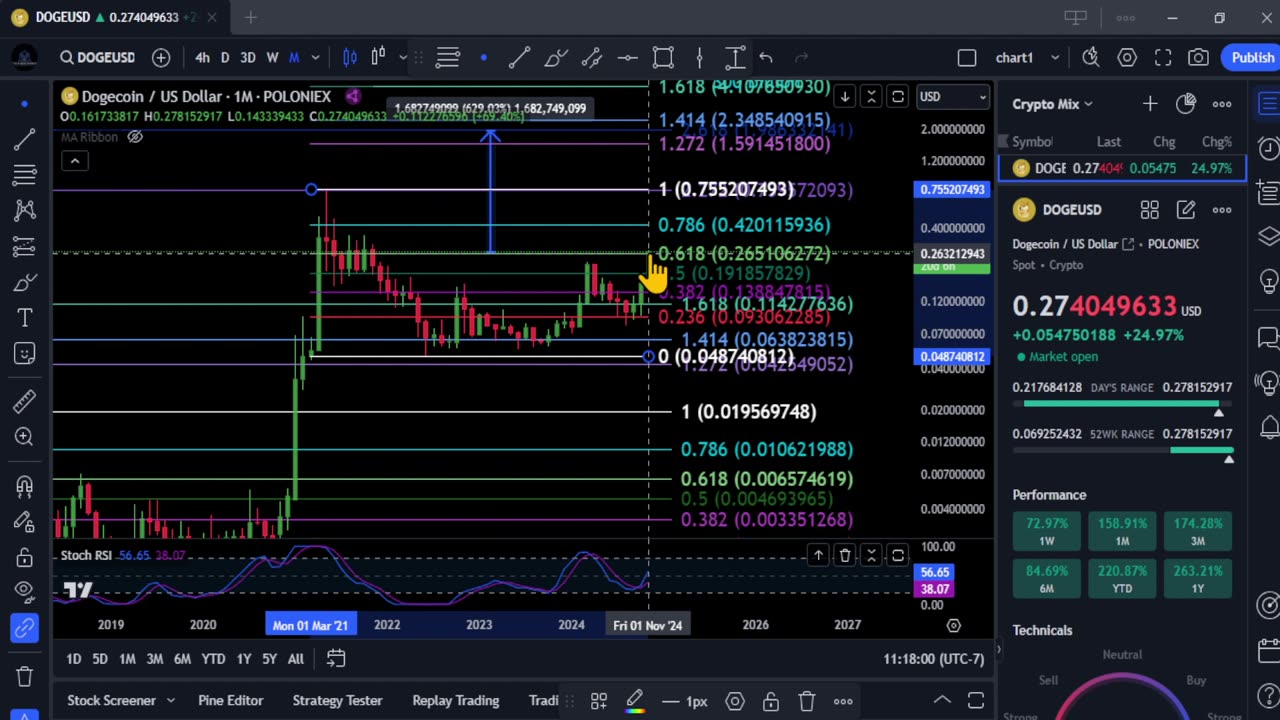The image size is (1280, 720).
Task: Expand the Crypto Mix watchlist dropdown
Action: pos(1052,103)
